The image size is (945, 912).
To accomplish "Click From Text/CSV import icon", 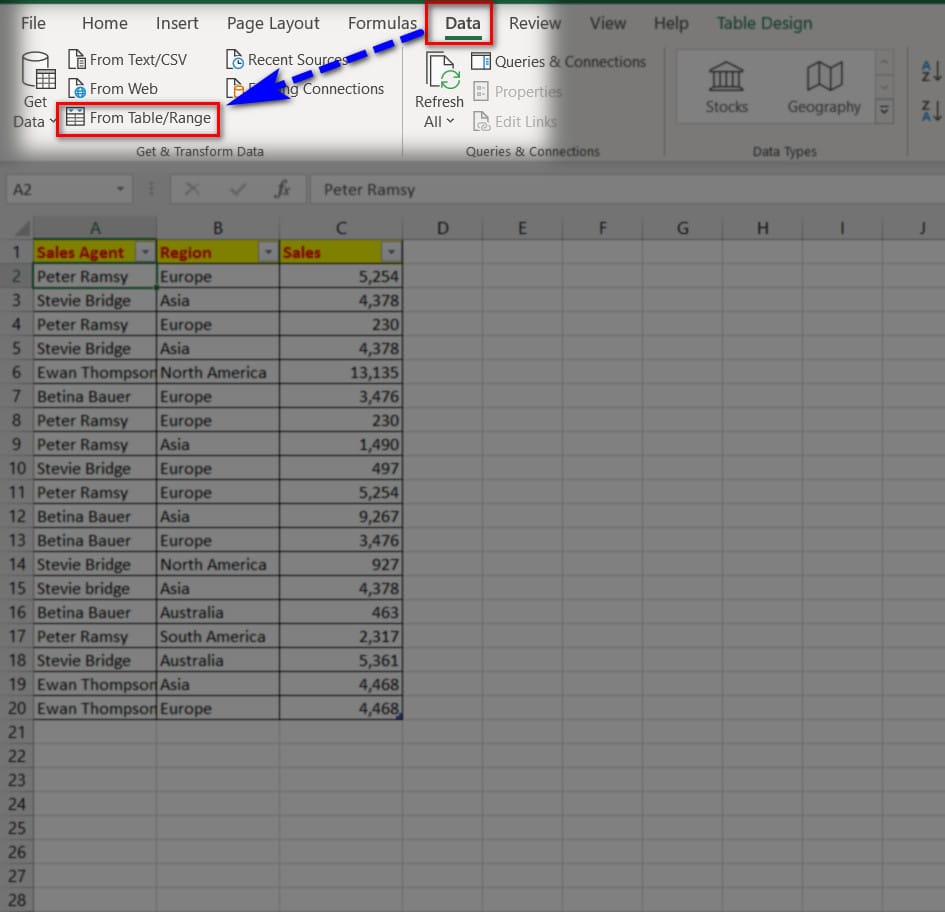I will (x=77, y=60).
